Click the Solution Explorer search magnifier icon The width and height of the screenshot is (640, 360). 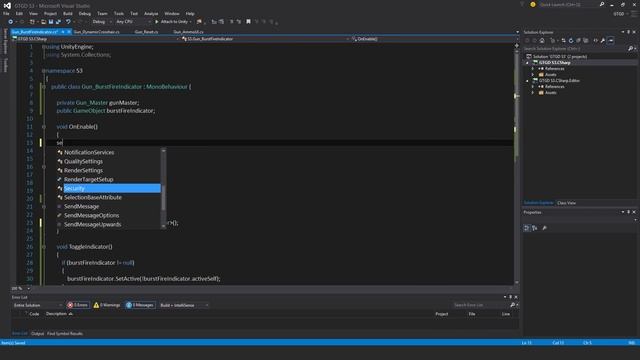630,49
